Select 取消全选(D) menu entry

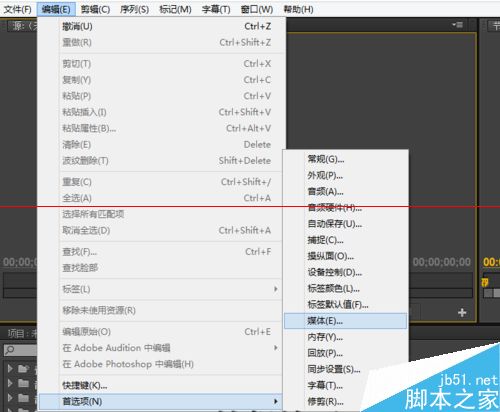162,230
